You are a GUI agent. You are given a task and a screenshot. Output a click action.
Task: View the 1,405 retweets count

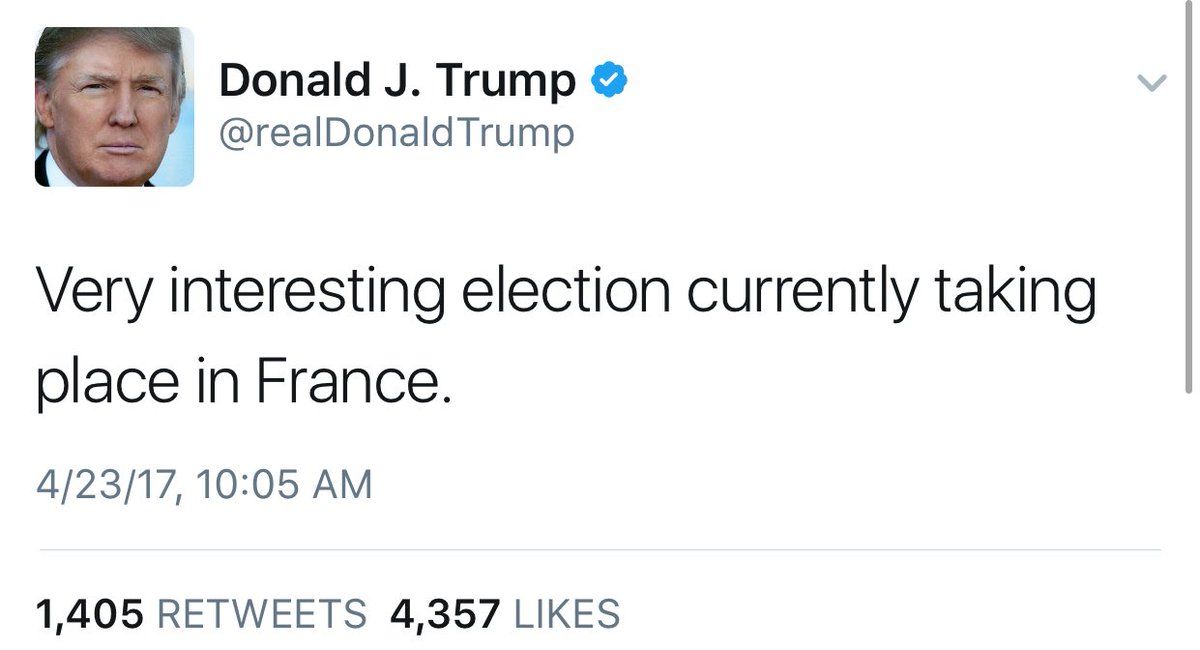(x=90, y=613)
